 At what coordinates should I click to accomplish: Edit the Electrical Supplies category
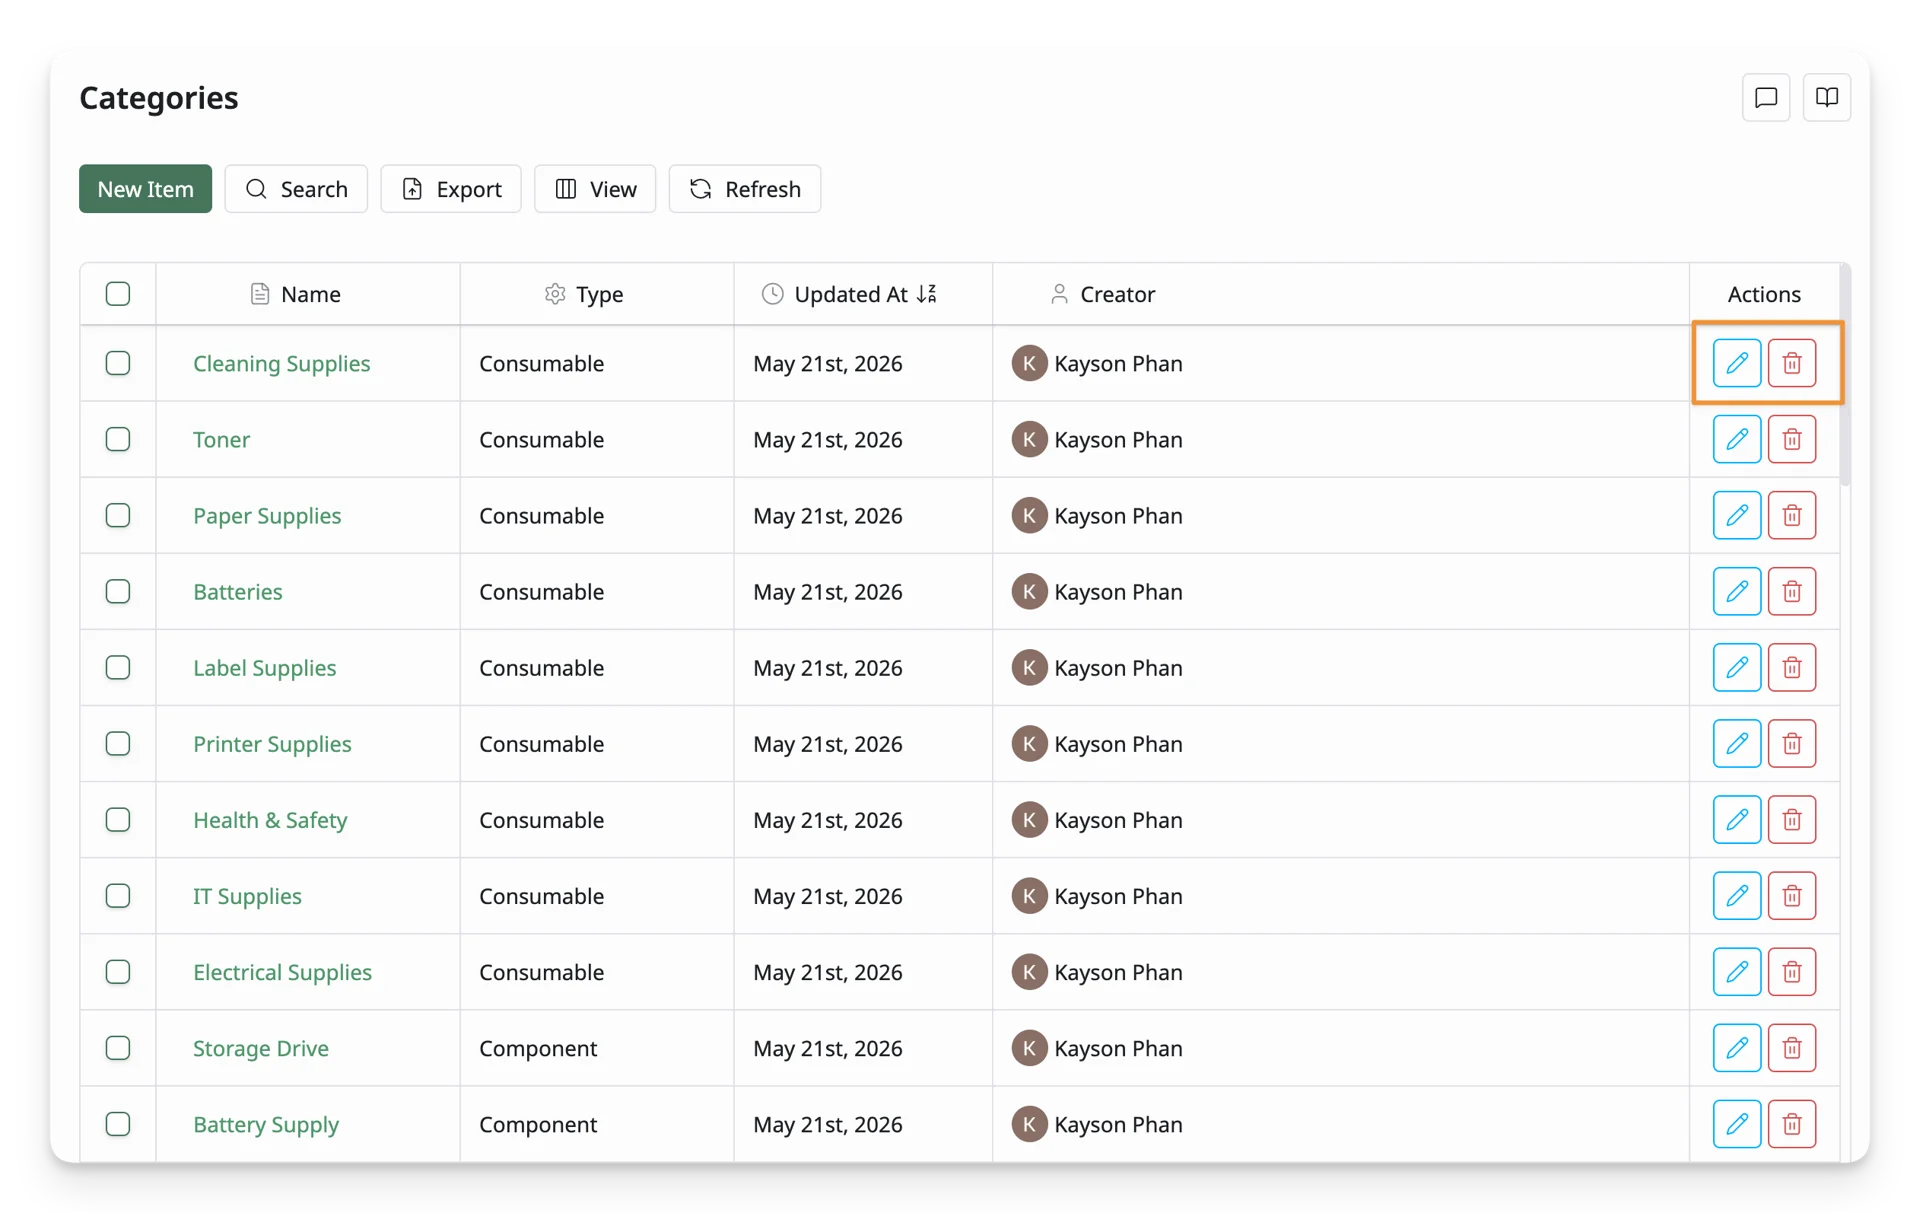click(x=1736, y=971)
